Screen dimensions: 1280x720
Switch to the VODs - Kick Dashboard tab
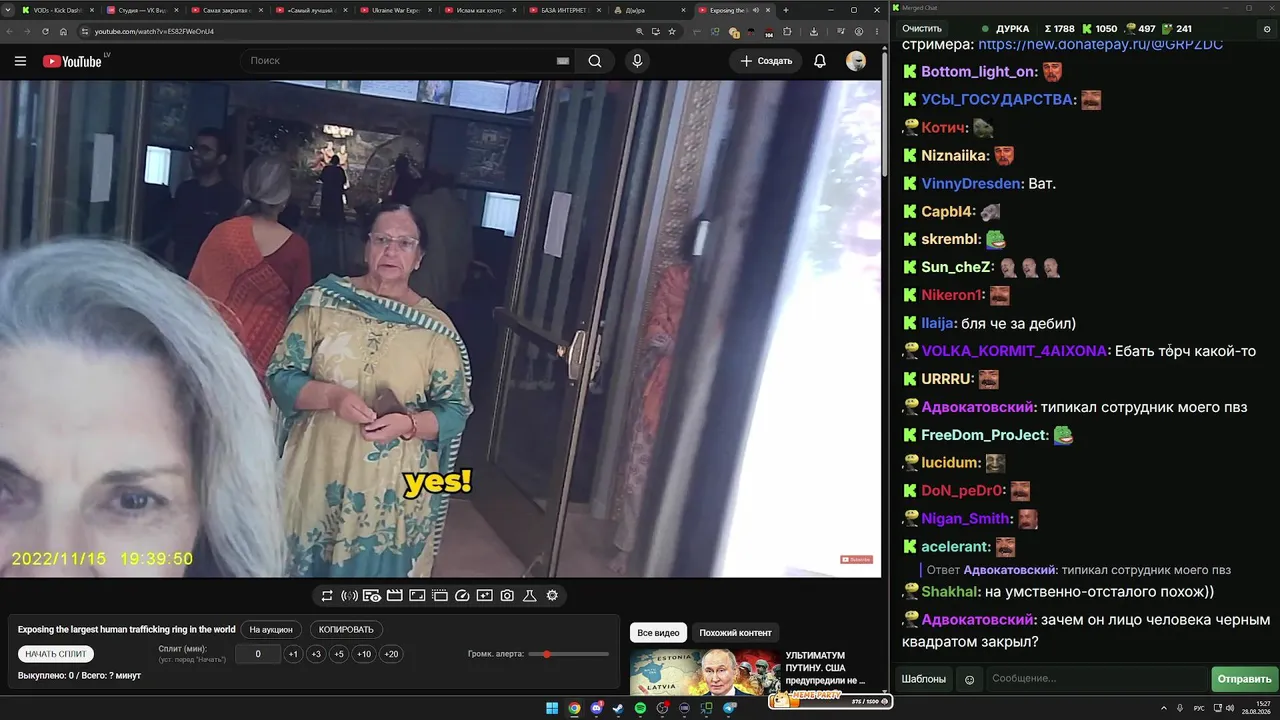coord(59,10)
